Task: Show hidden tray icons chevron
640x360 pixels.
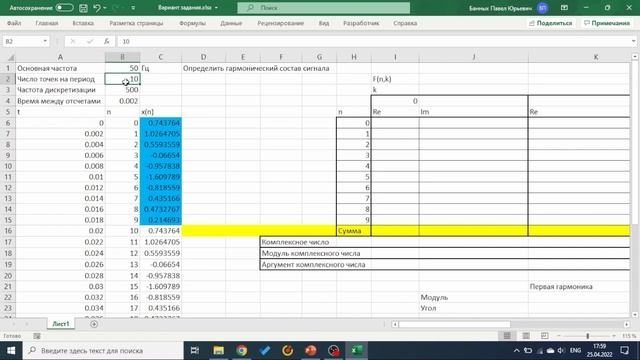Action: (x=516, y=351)
